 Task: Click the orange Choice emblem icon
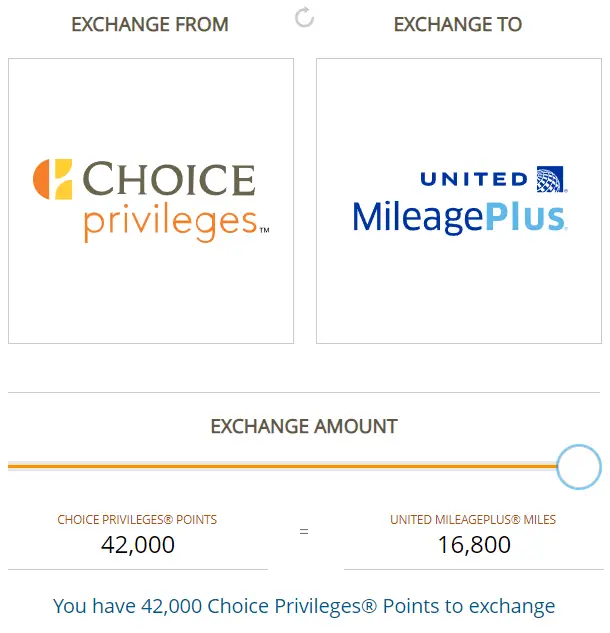click(x=53, y=179)
